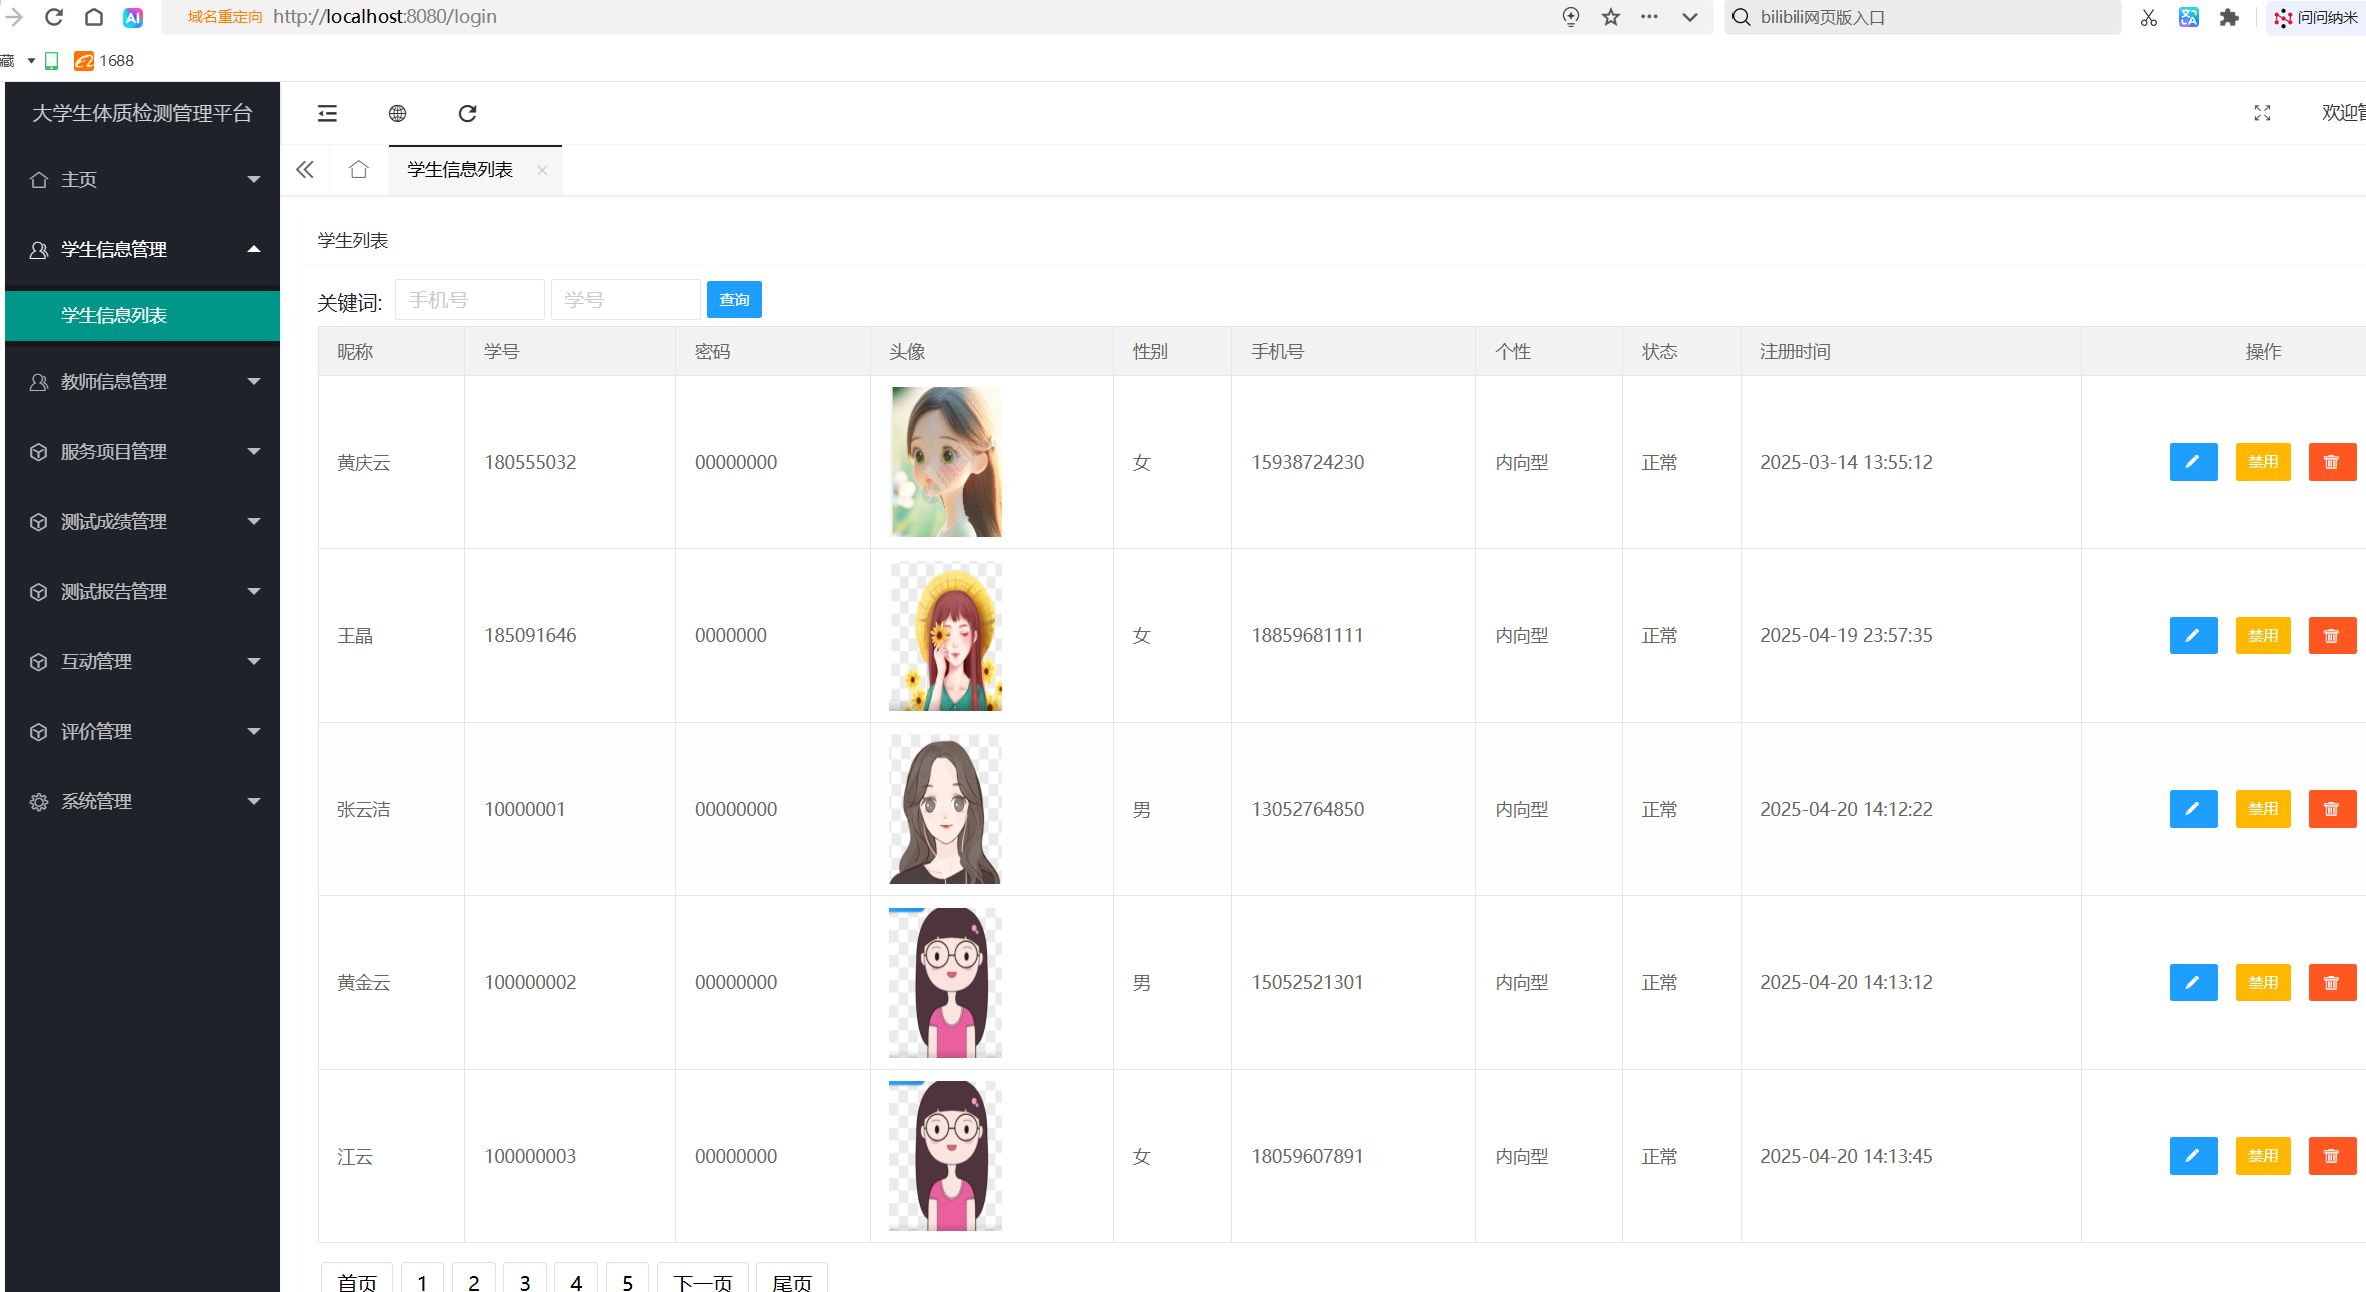Expand the 系统管理 sidebar section
This screenshot has width=2366, height=1292.
(142, 801)
